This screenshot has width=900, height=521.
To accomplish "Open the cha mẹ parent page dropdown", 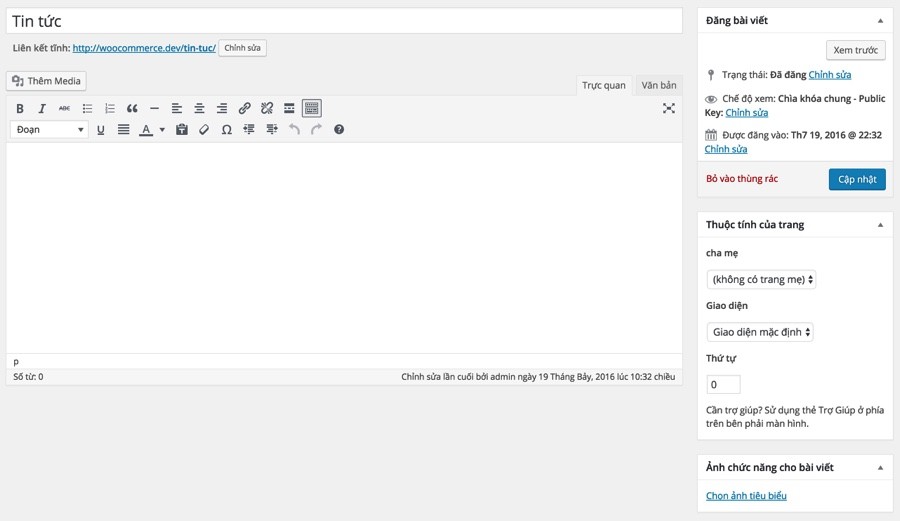I will pyautogui.click(x=761, y=279).
